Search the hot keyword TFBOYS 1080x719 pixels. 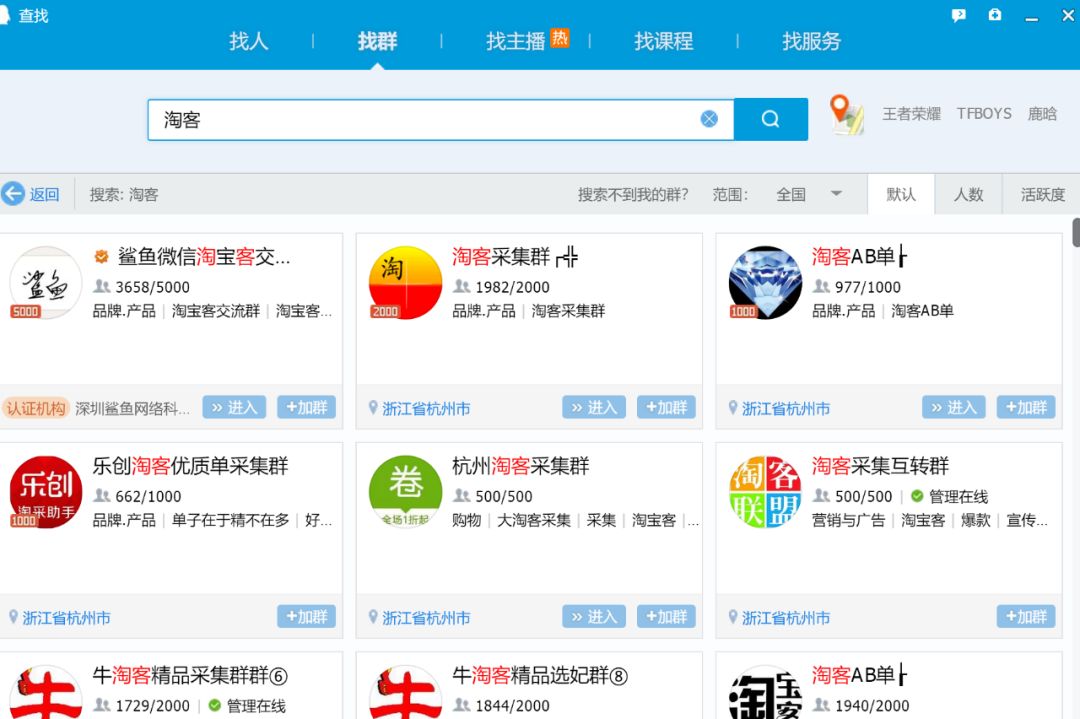984,113
